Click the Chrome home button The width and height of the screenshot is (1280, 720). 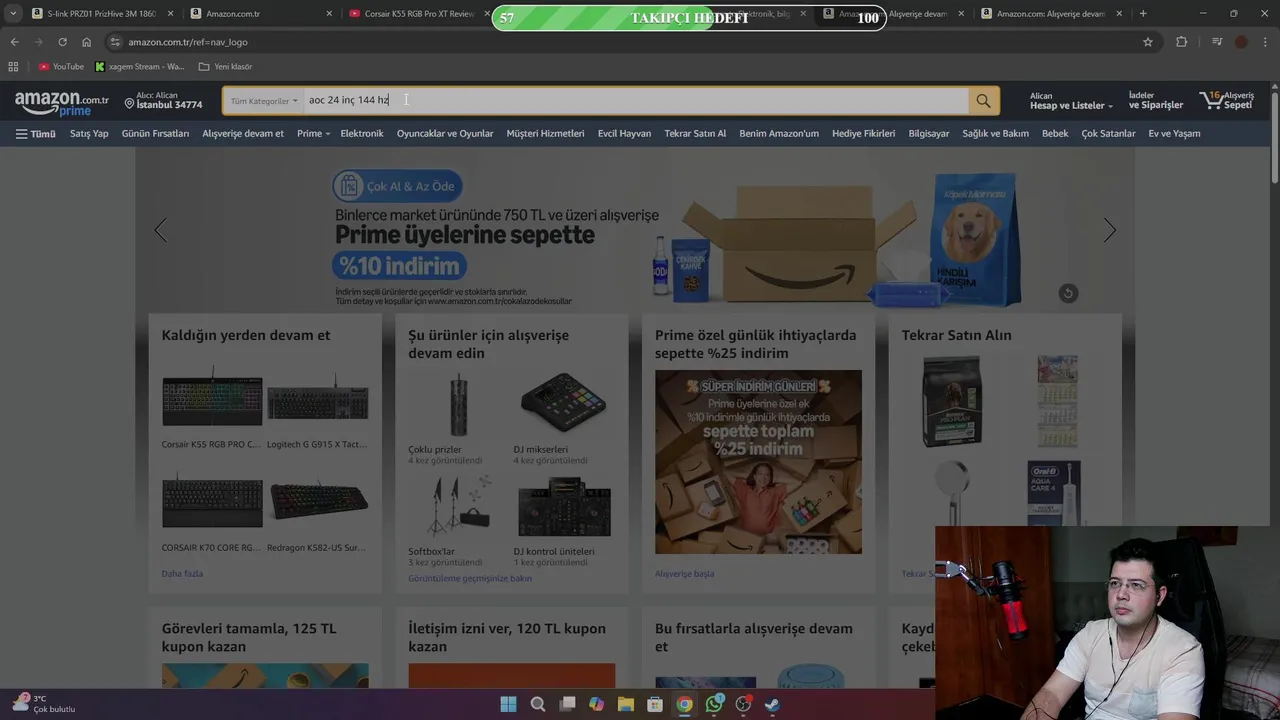point(86,42)
